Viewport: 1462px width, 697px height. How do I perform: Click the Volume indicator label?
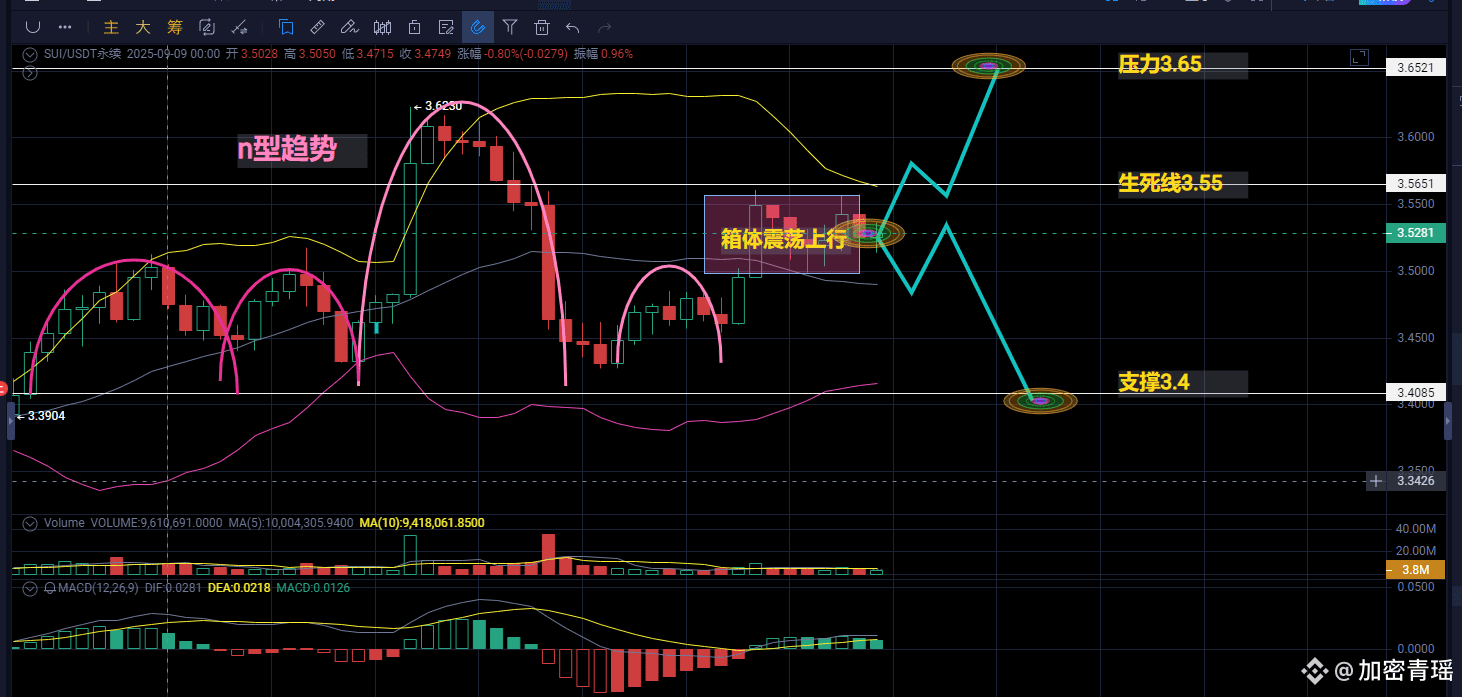pos(65,523)
